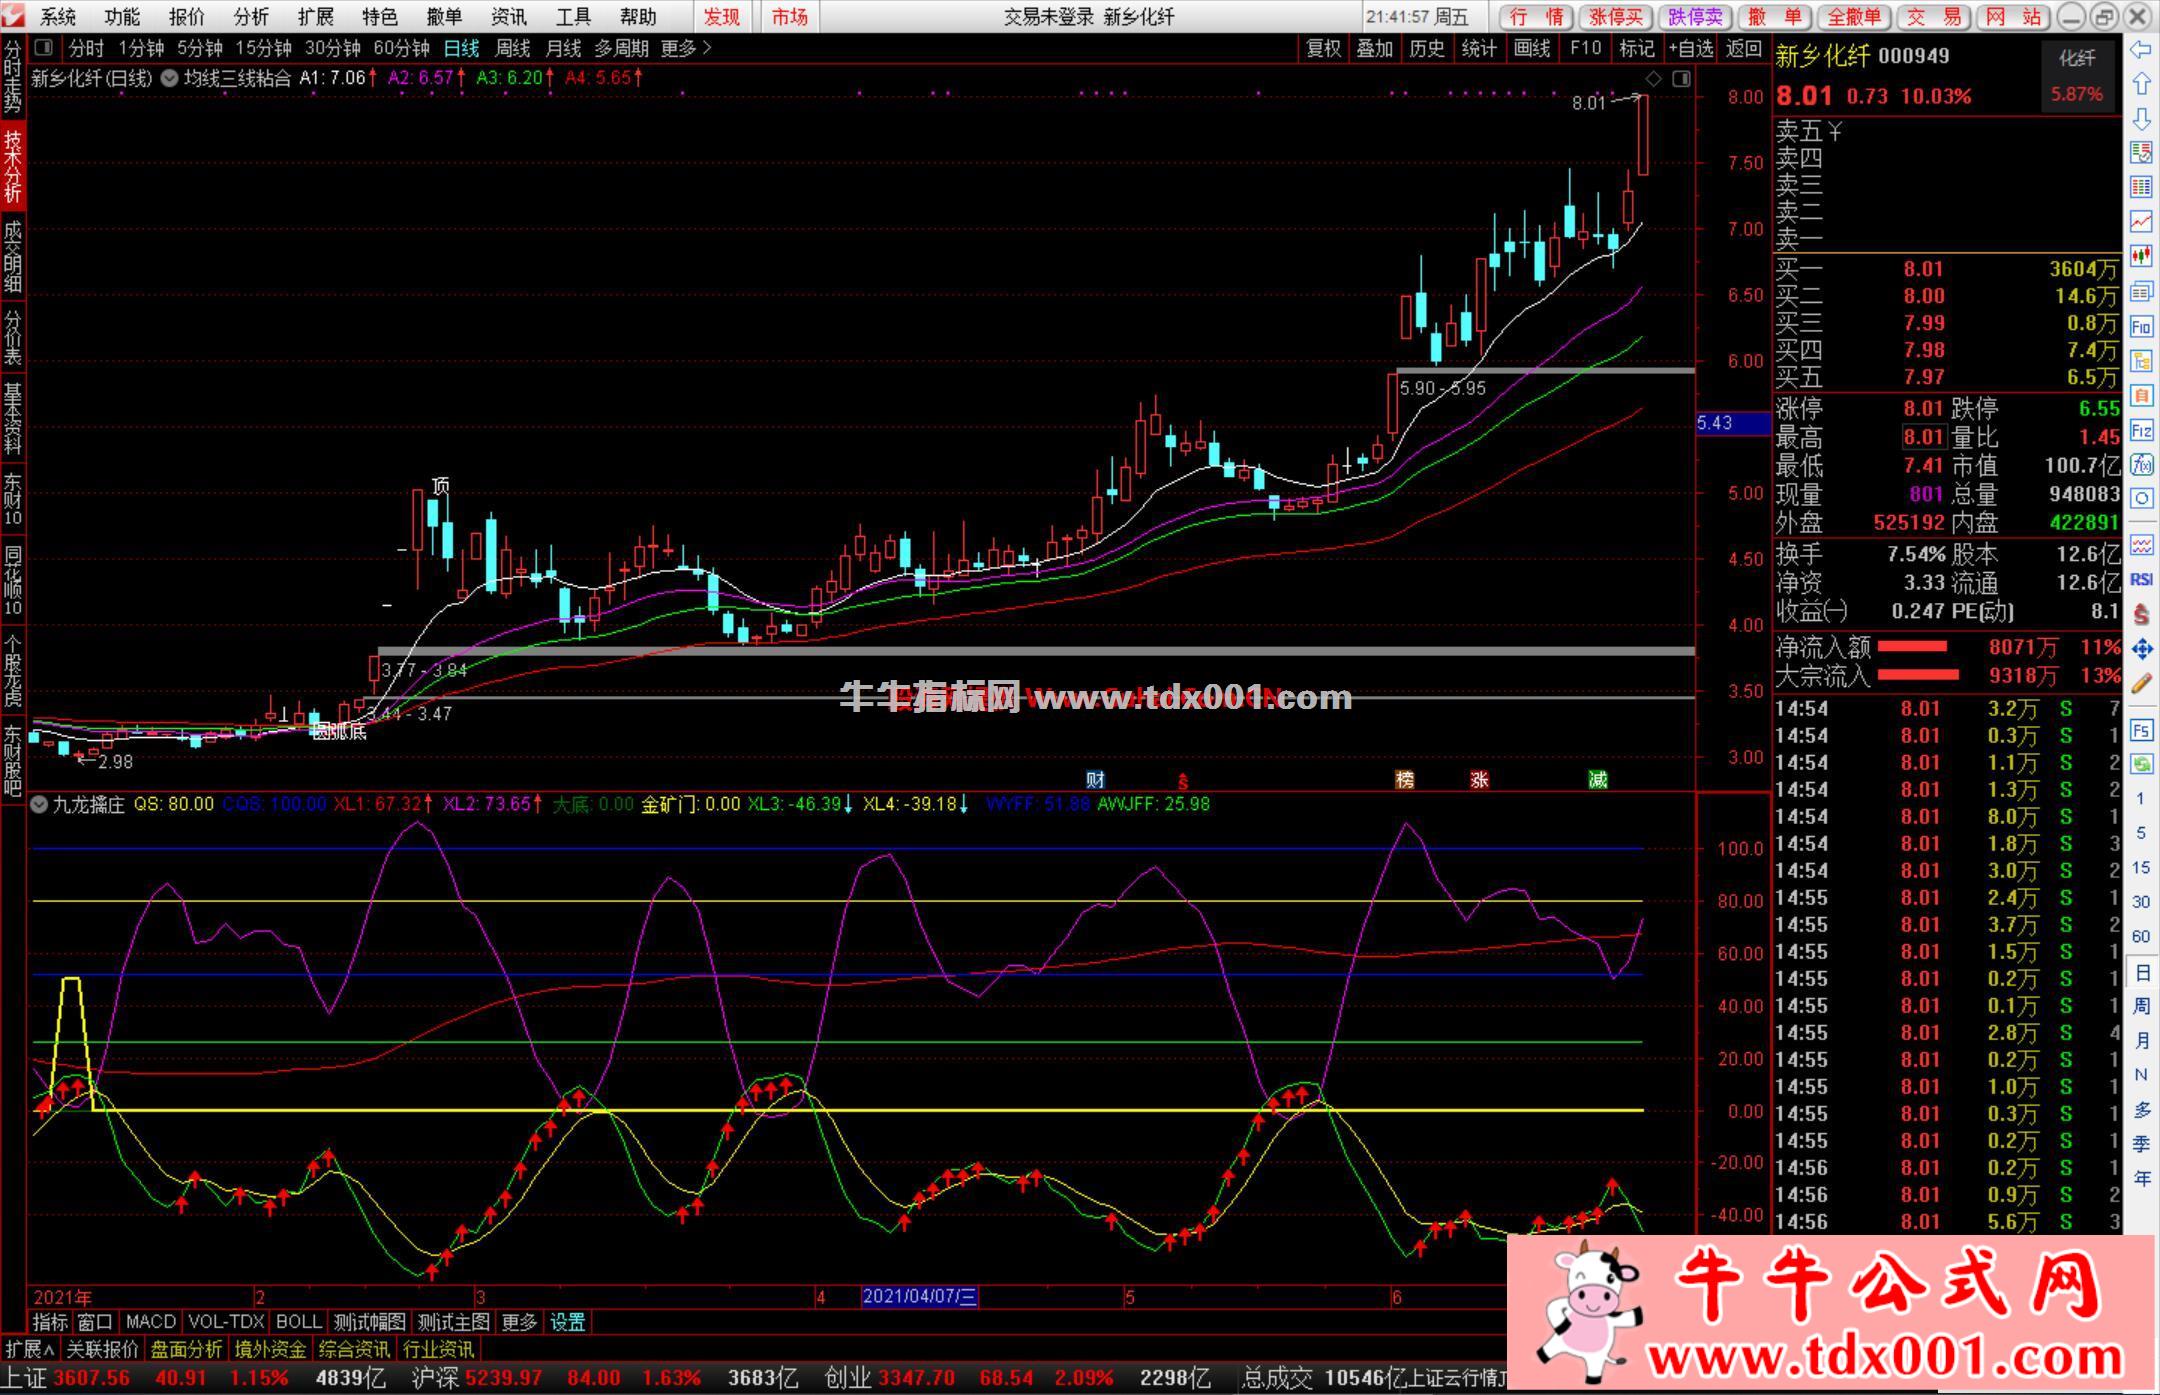Select the 周 weekly period in the sidebar
The width and height of the screenshot is (2160, 1395).
pos(2141,1006)
